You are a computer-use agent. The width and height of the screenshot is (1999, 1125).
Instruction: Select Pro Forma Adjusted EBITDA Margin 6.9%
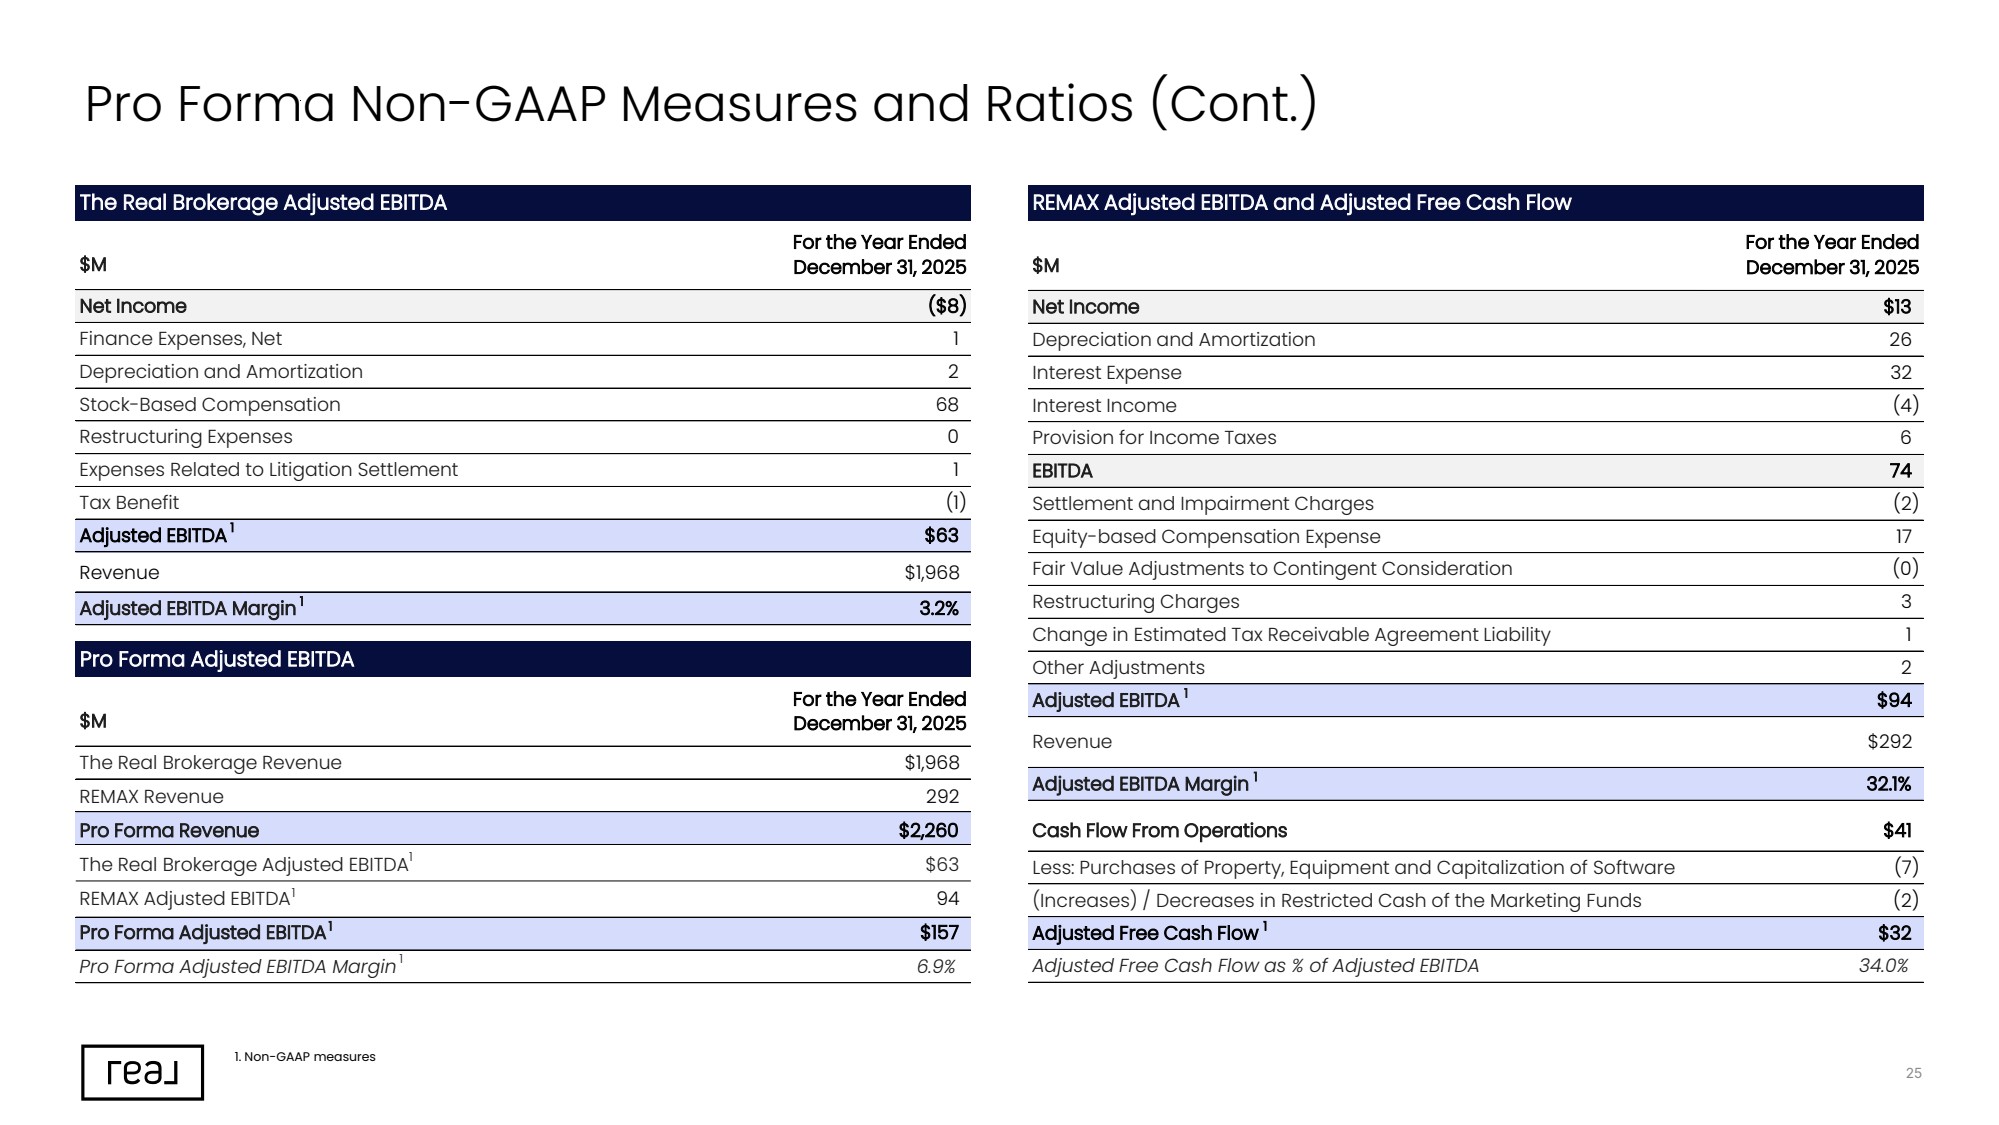[936, 967]
